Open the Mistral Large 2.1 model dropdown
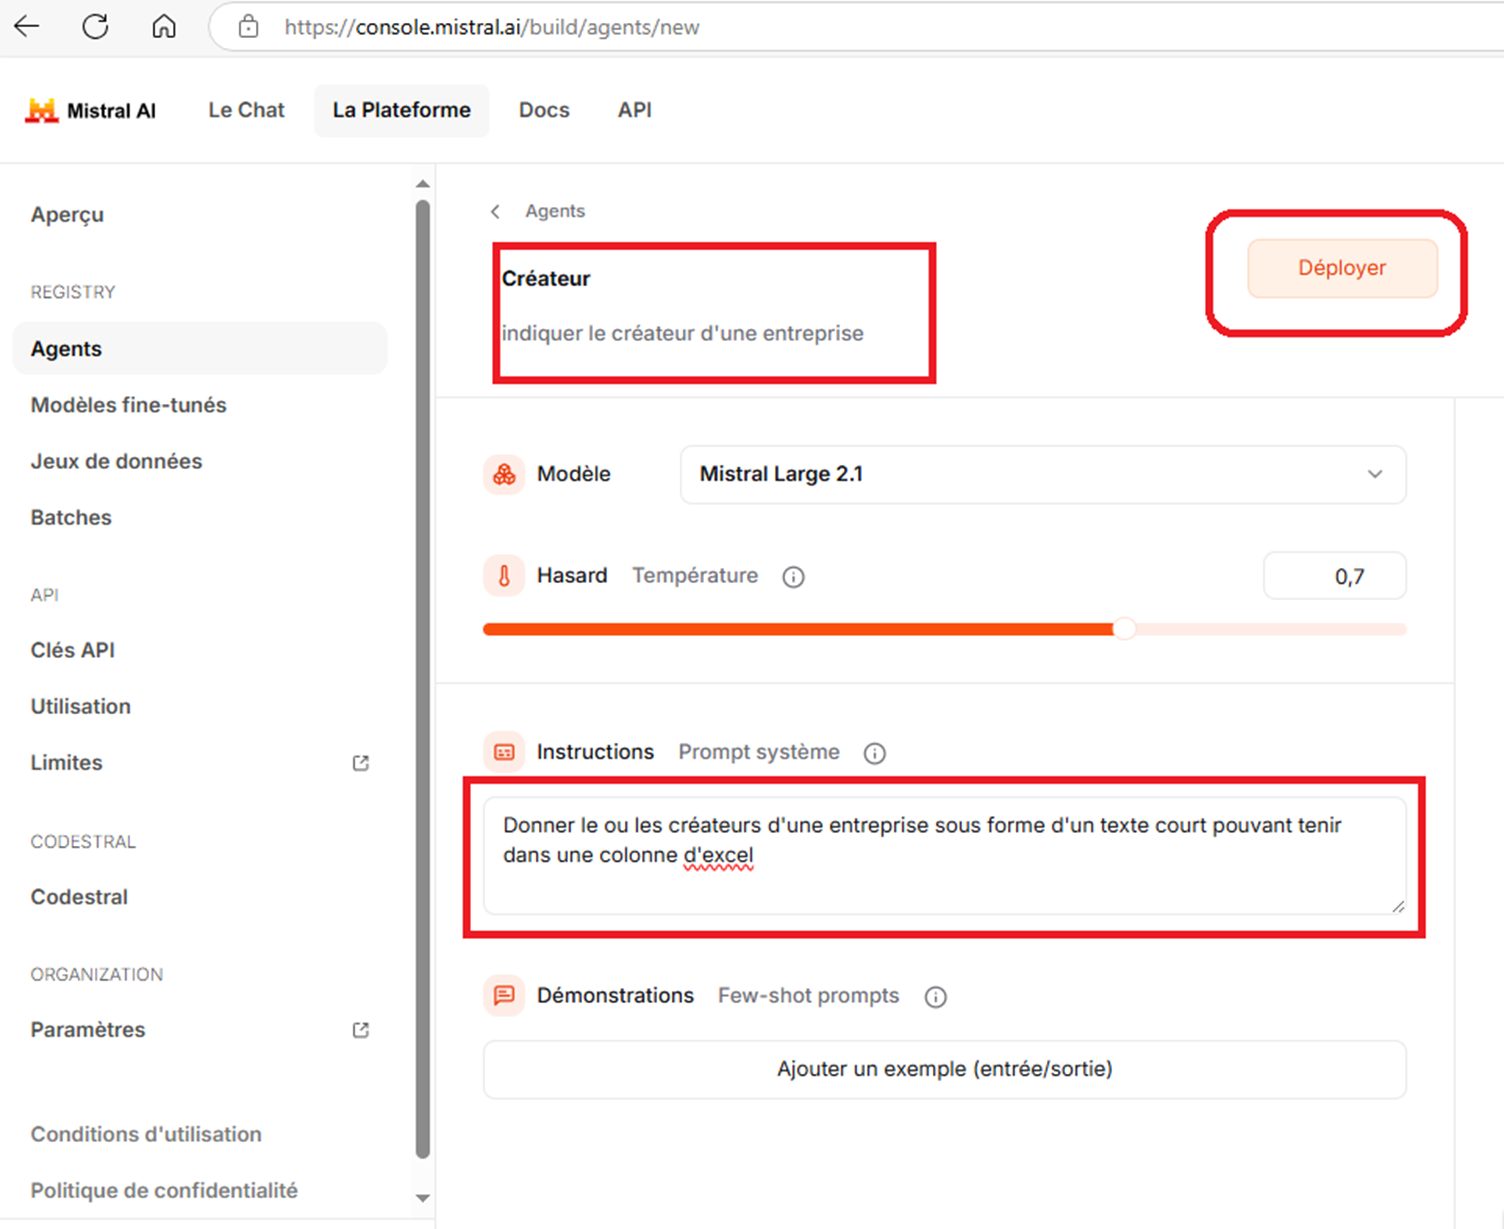This screenshot has height=1229, width=1504. [1043, 474]
